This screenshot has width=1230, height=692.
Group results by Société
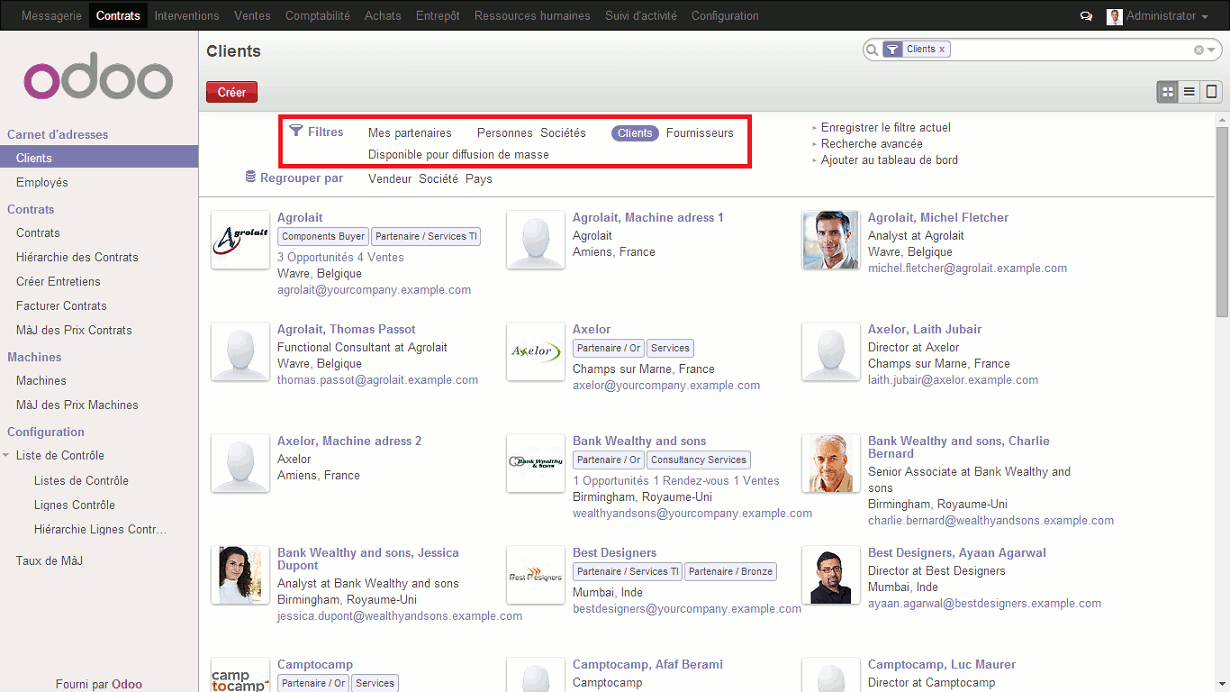pos(439,179)
